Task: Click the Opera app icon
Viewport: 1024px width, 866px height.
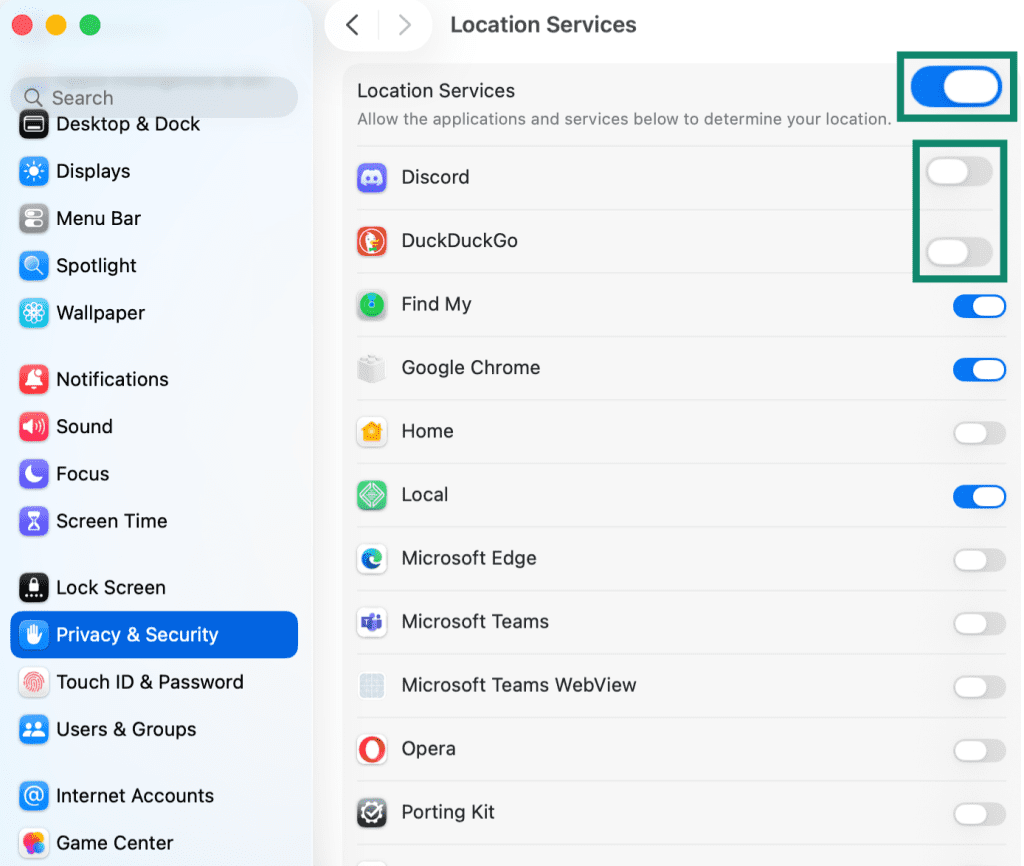Action: [x=372, y=749]
